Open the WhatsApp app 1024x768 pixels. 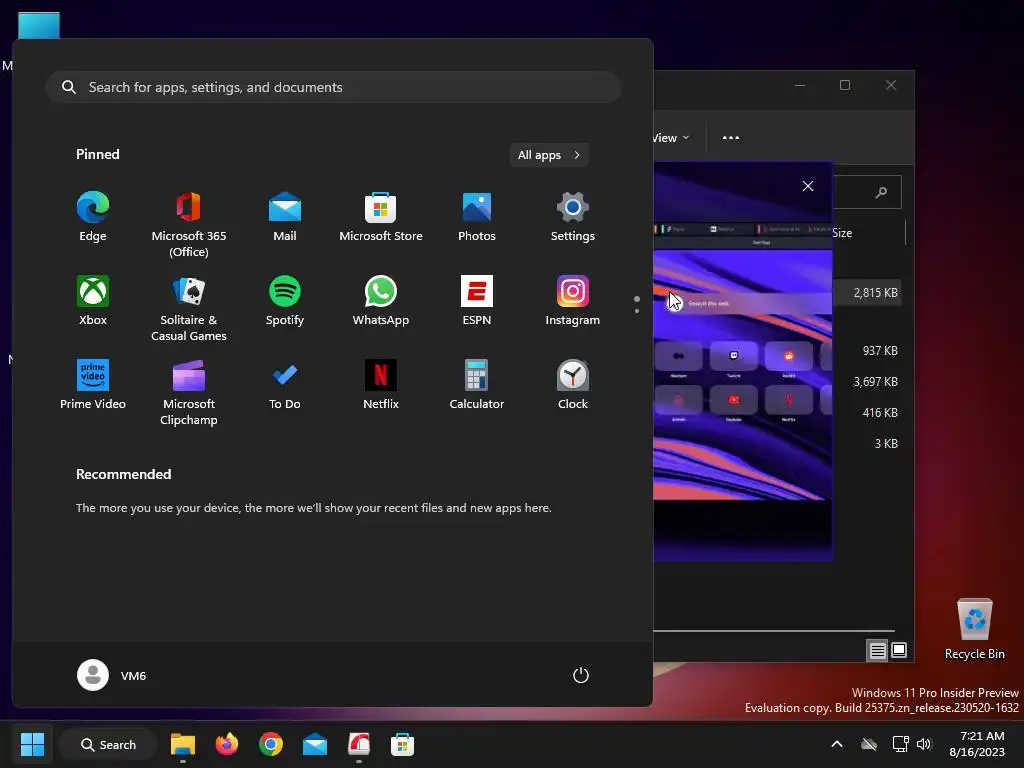tap(381, 301)
